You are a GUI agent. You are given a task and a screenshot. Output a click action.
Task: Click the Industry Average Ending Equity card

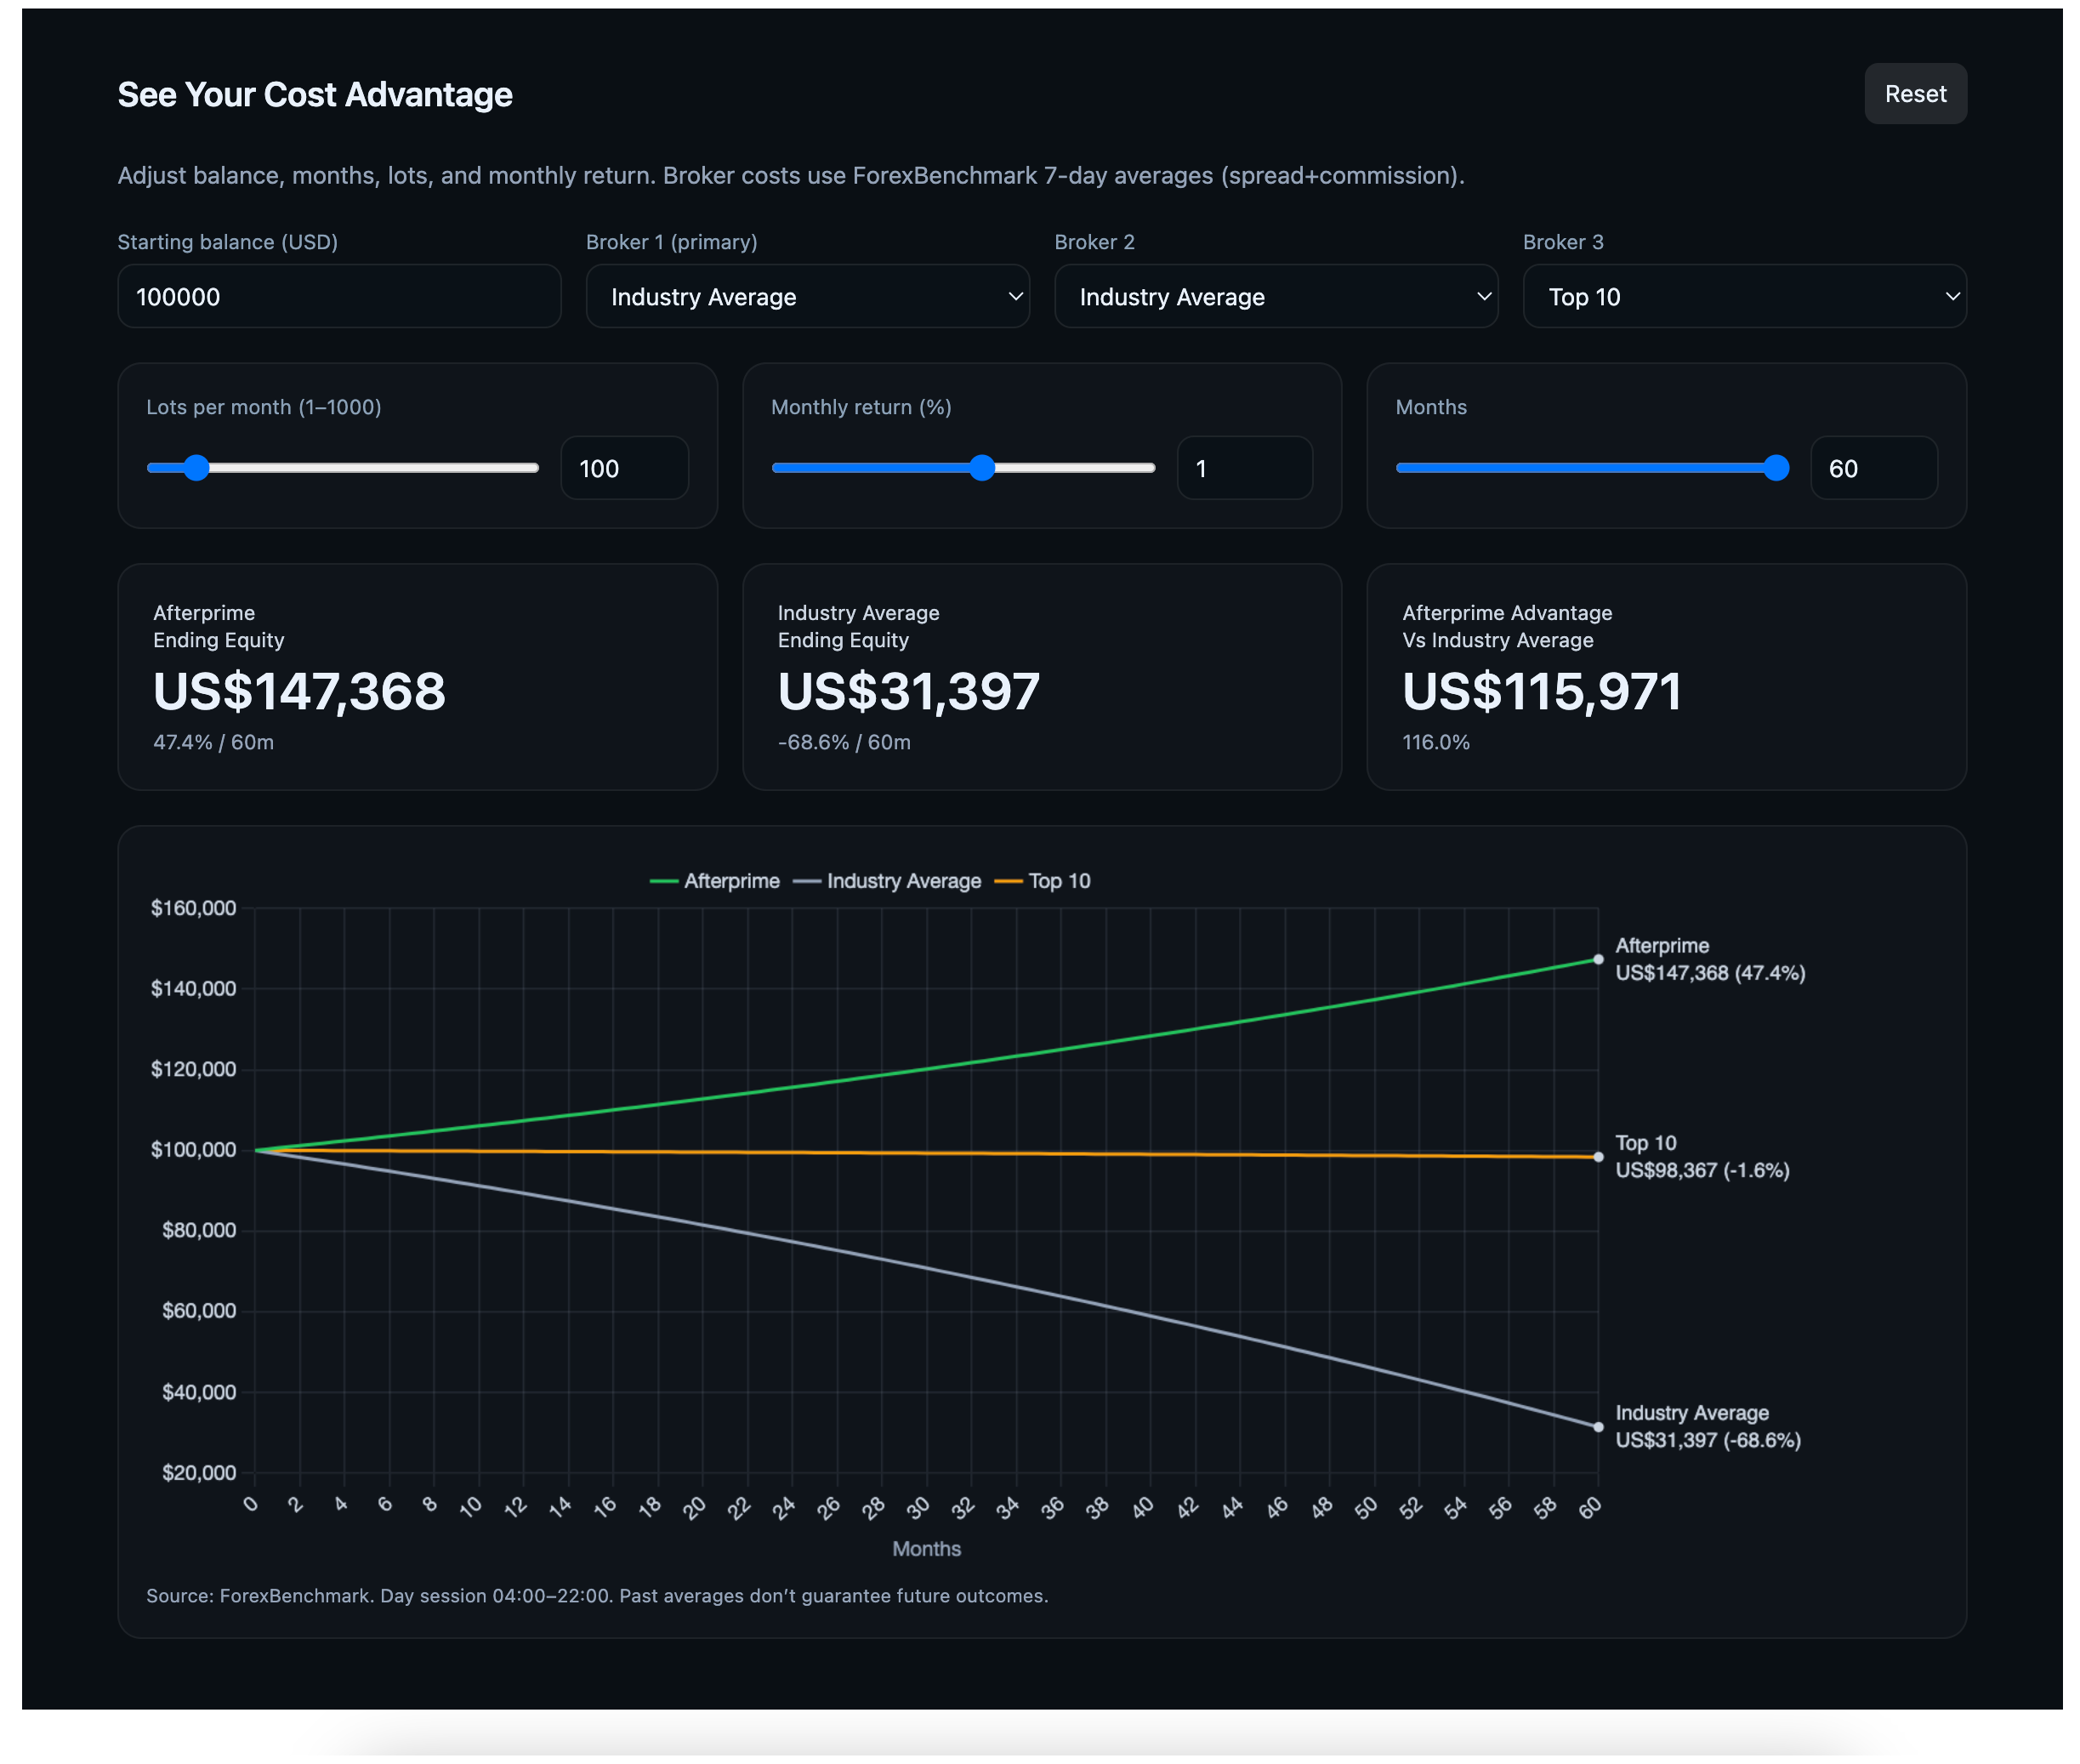click(1041, 677)
